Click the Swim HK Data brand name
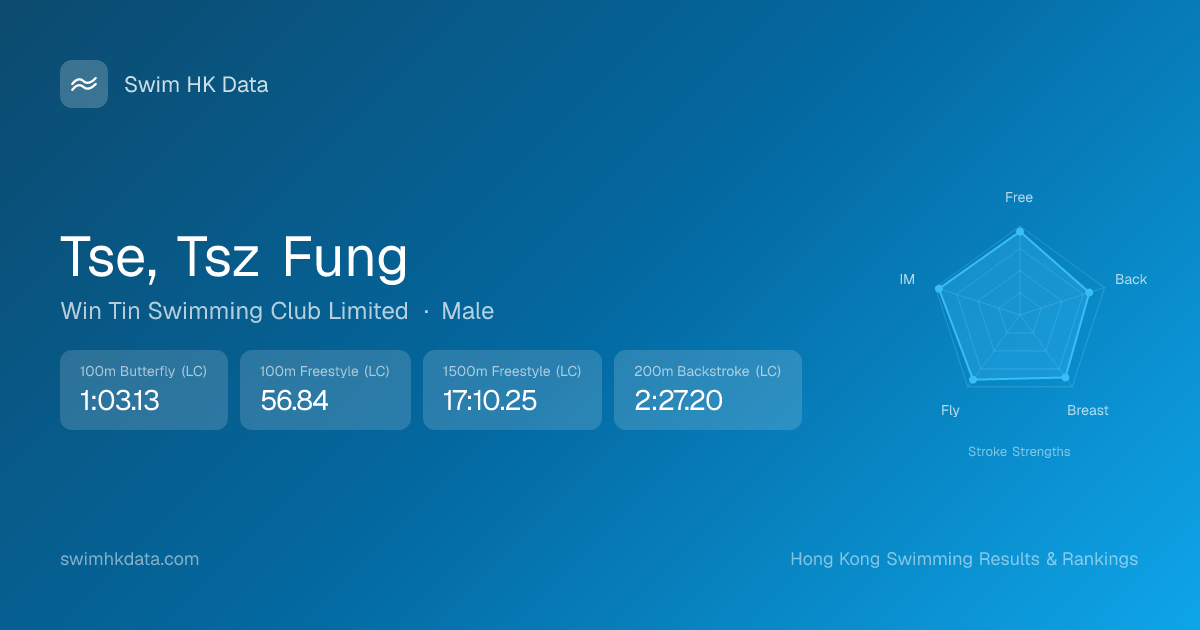 click(x=196, y=85)
